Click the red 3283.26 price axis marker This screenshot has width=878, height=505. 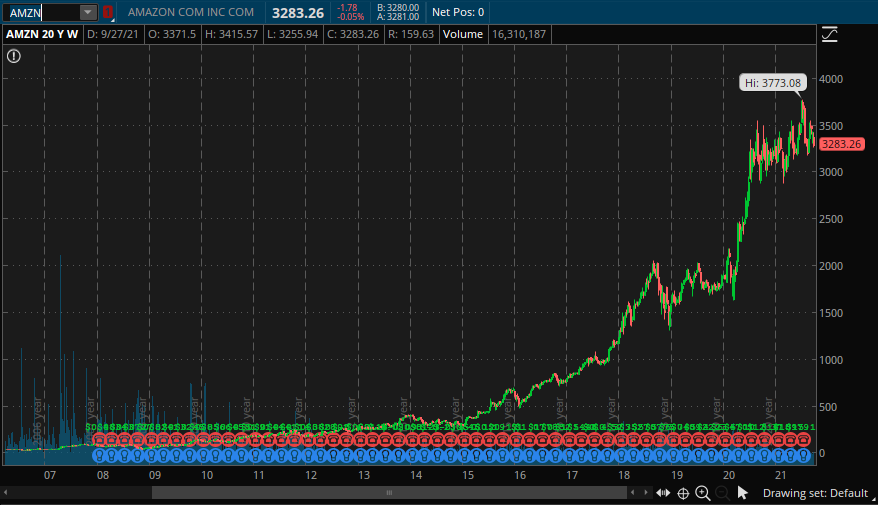(x=842, y=144)
